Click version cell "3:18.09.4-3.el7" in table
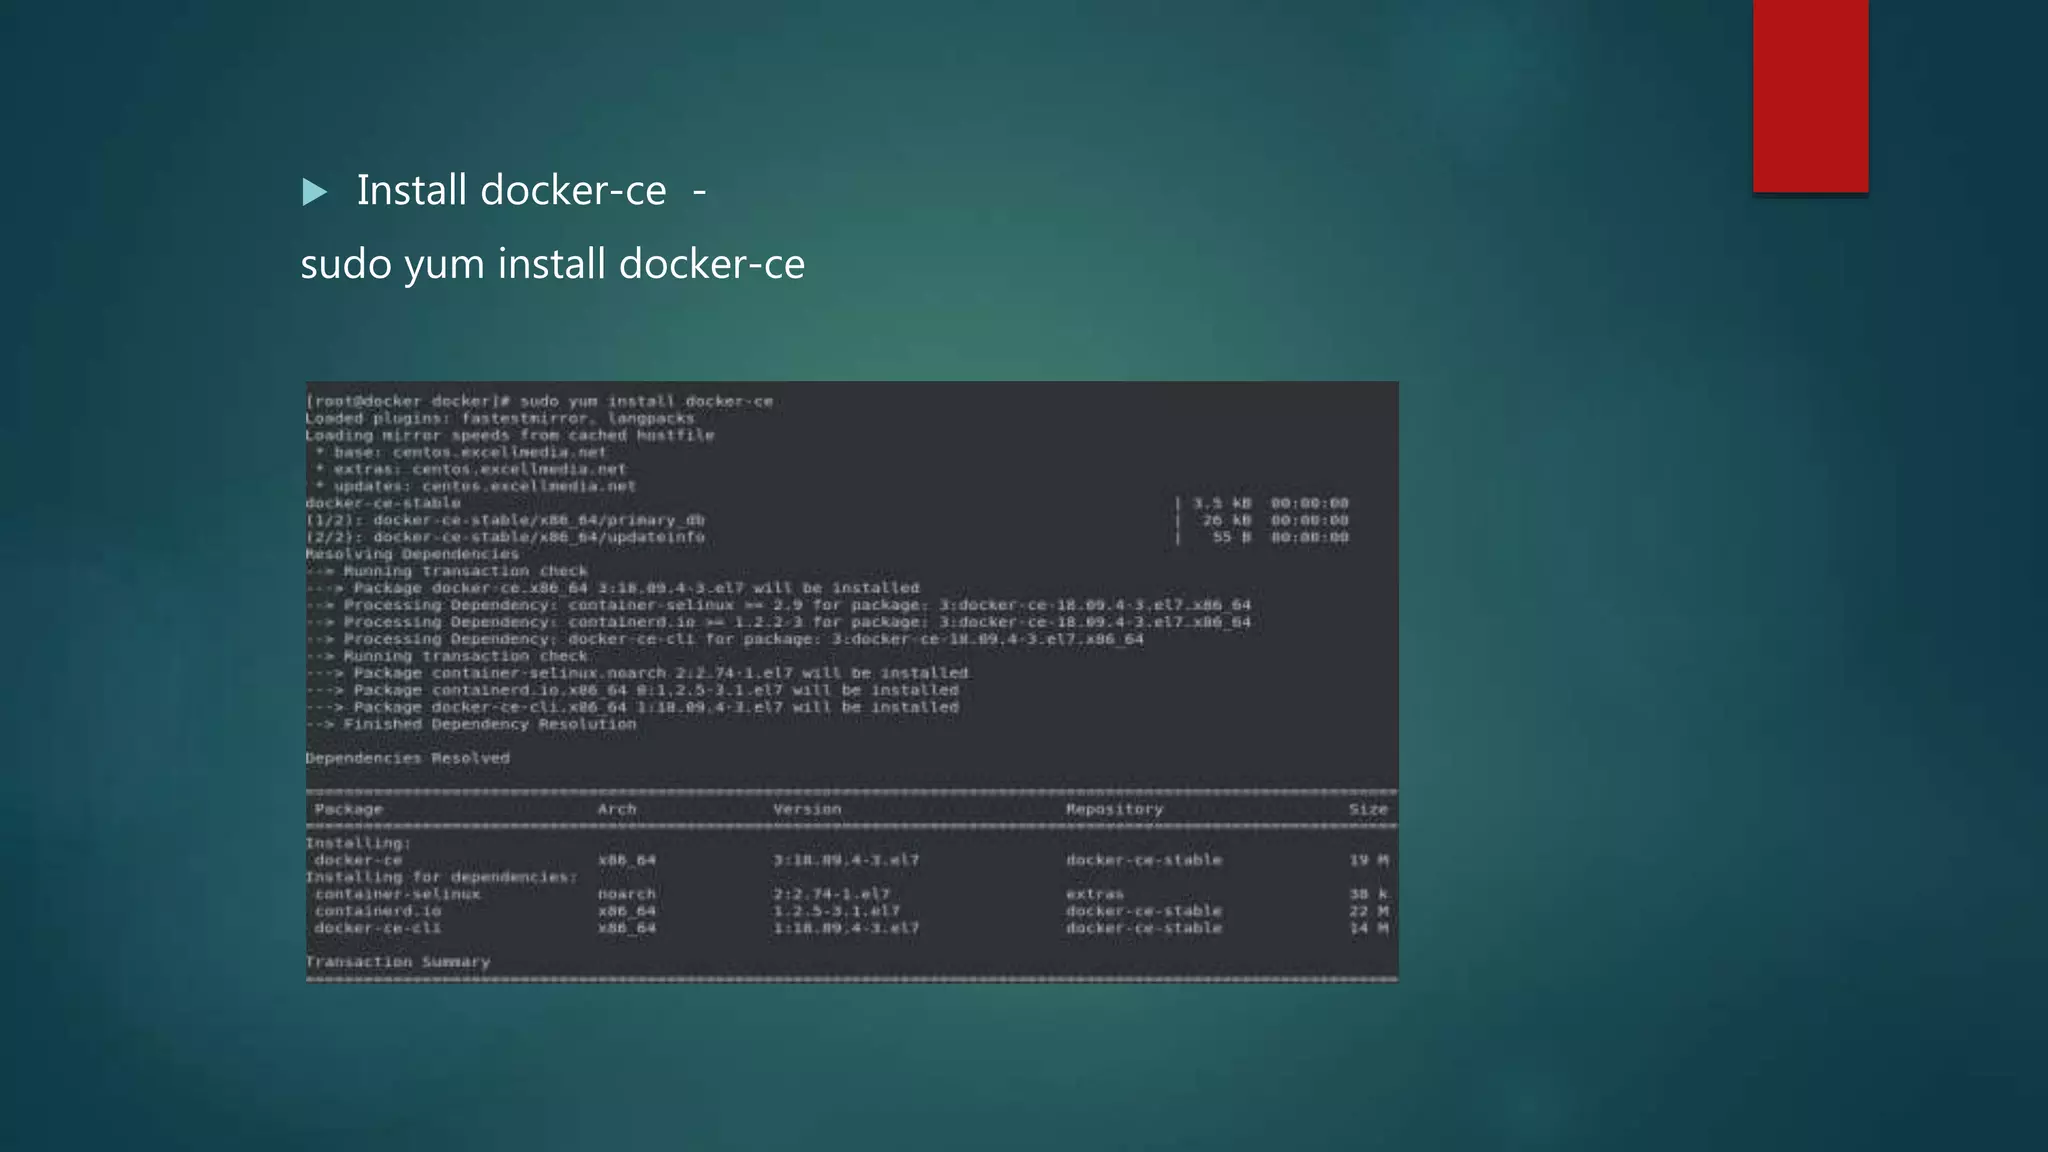Image resolution: width=2048 pixels, height=1152 pixels. coord(846,860)
